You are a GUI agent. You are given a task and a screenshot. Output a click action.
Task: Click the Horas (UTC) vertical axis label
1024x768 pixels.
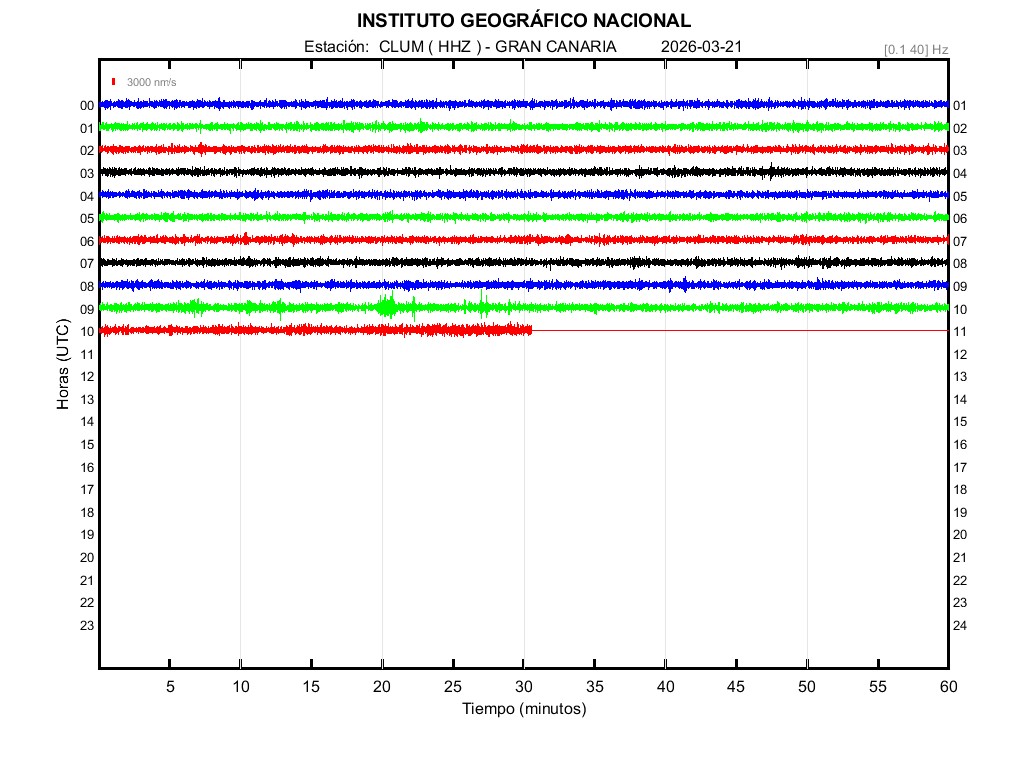63,365
